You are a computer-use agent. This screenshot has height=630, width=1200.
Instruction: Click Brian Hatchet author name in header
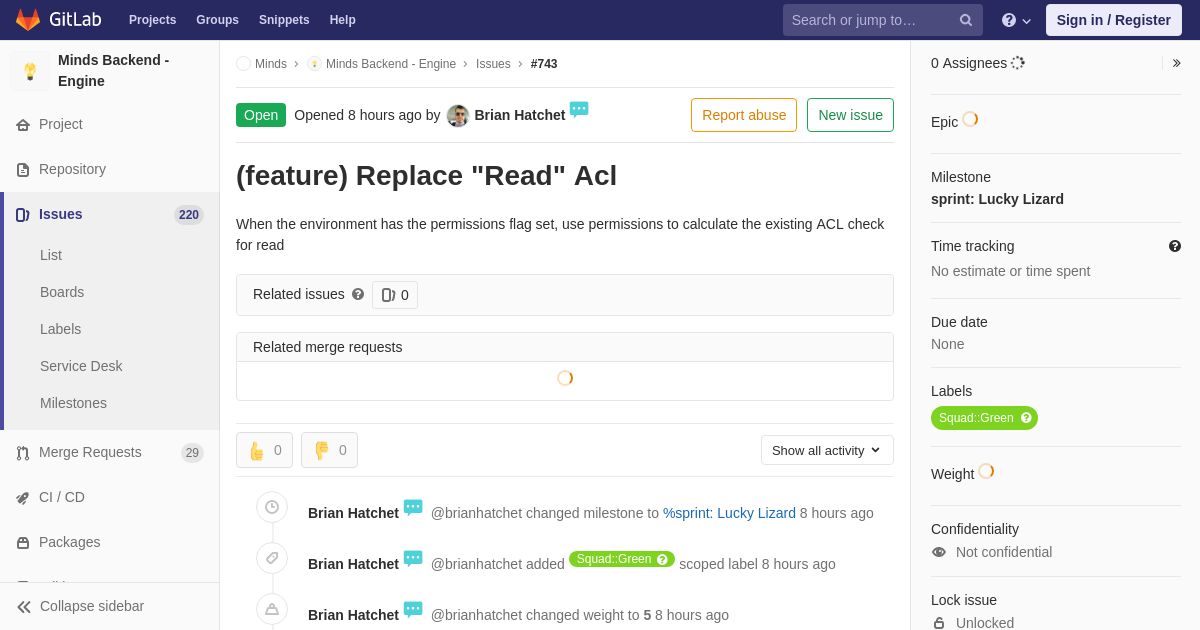tap(520, 115)
